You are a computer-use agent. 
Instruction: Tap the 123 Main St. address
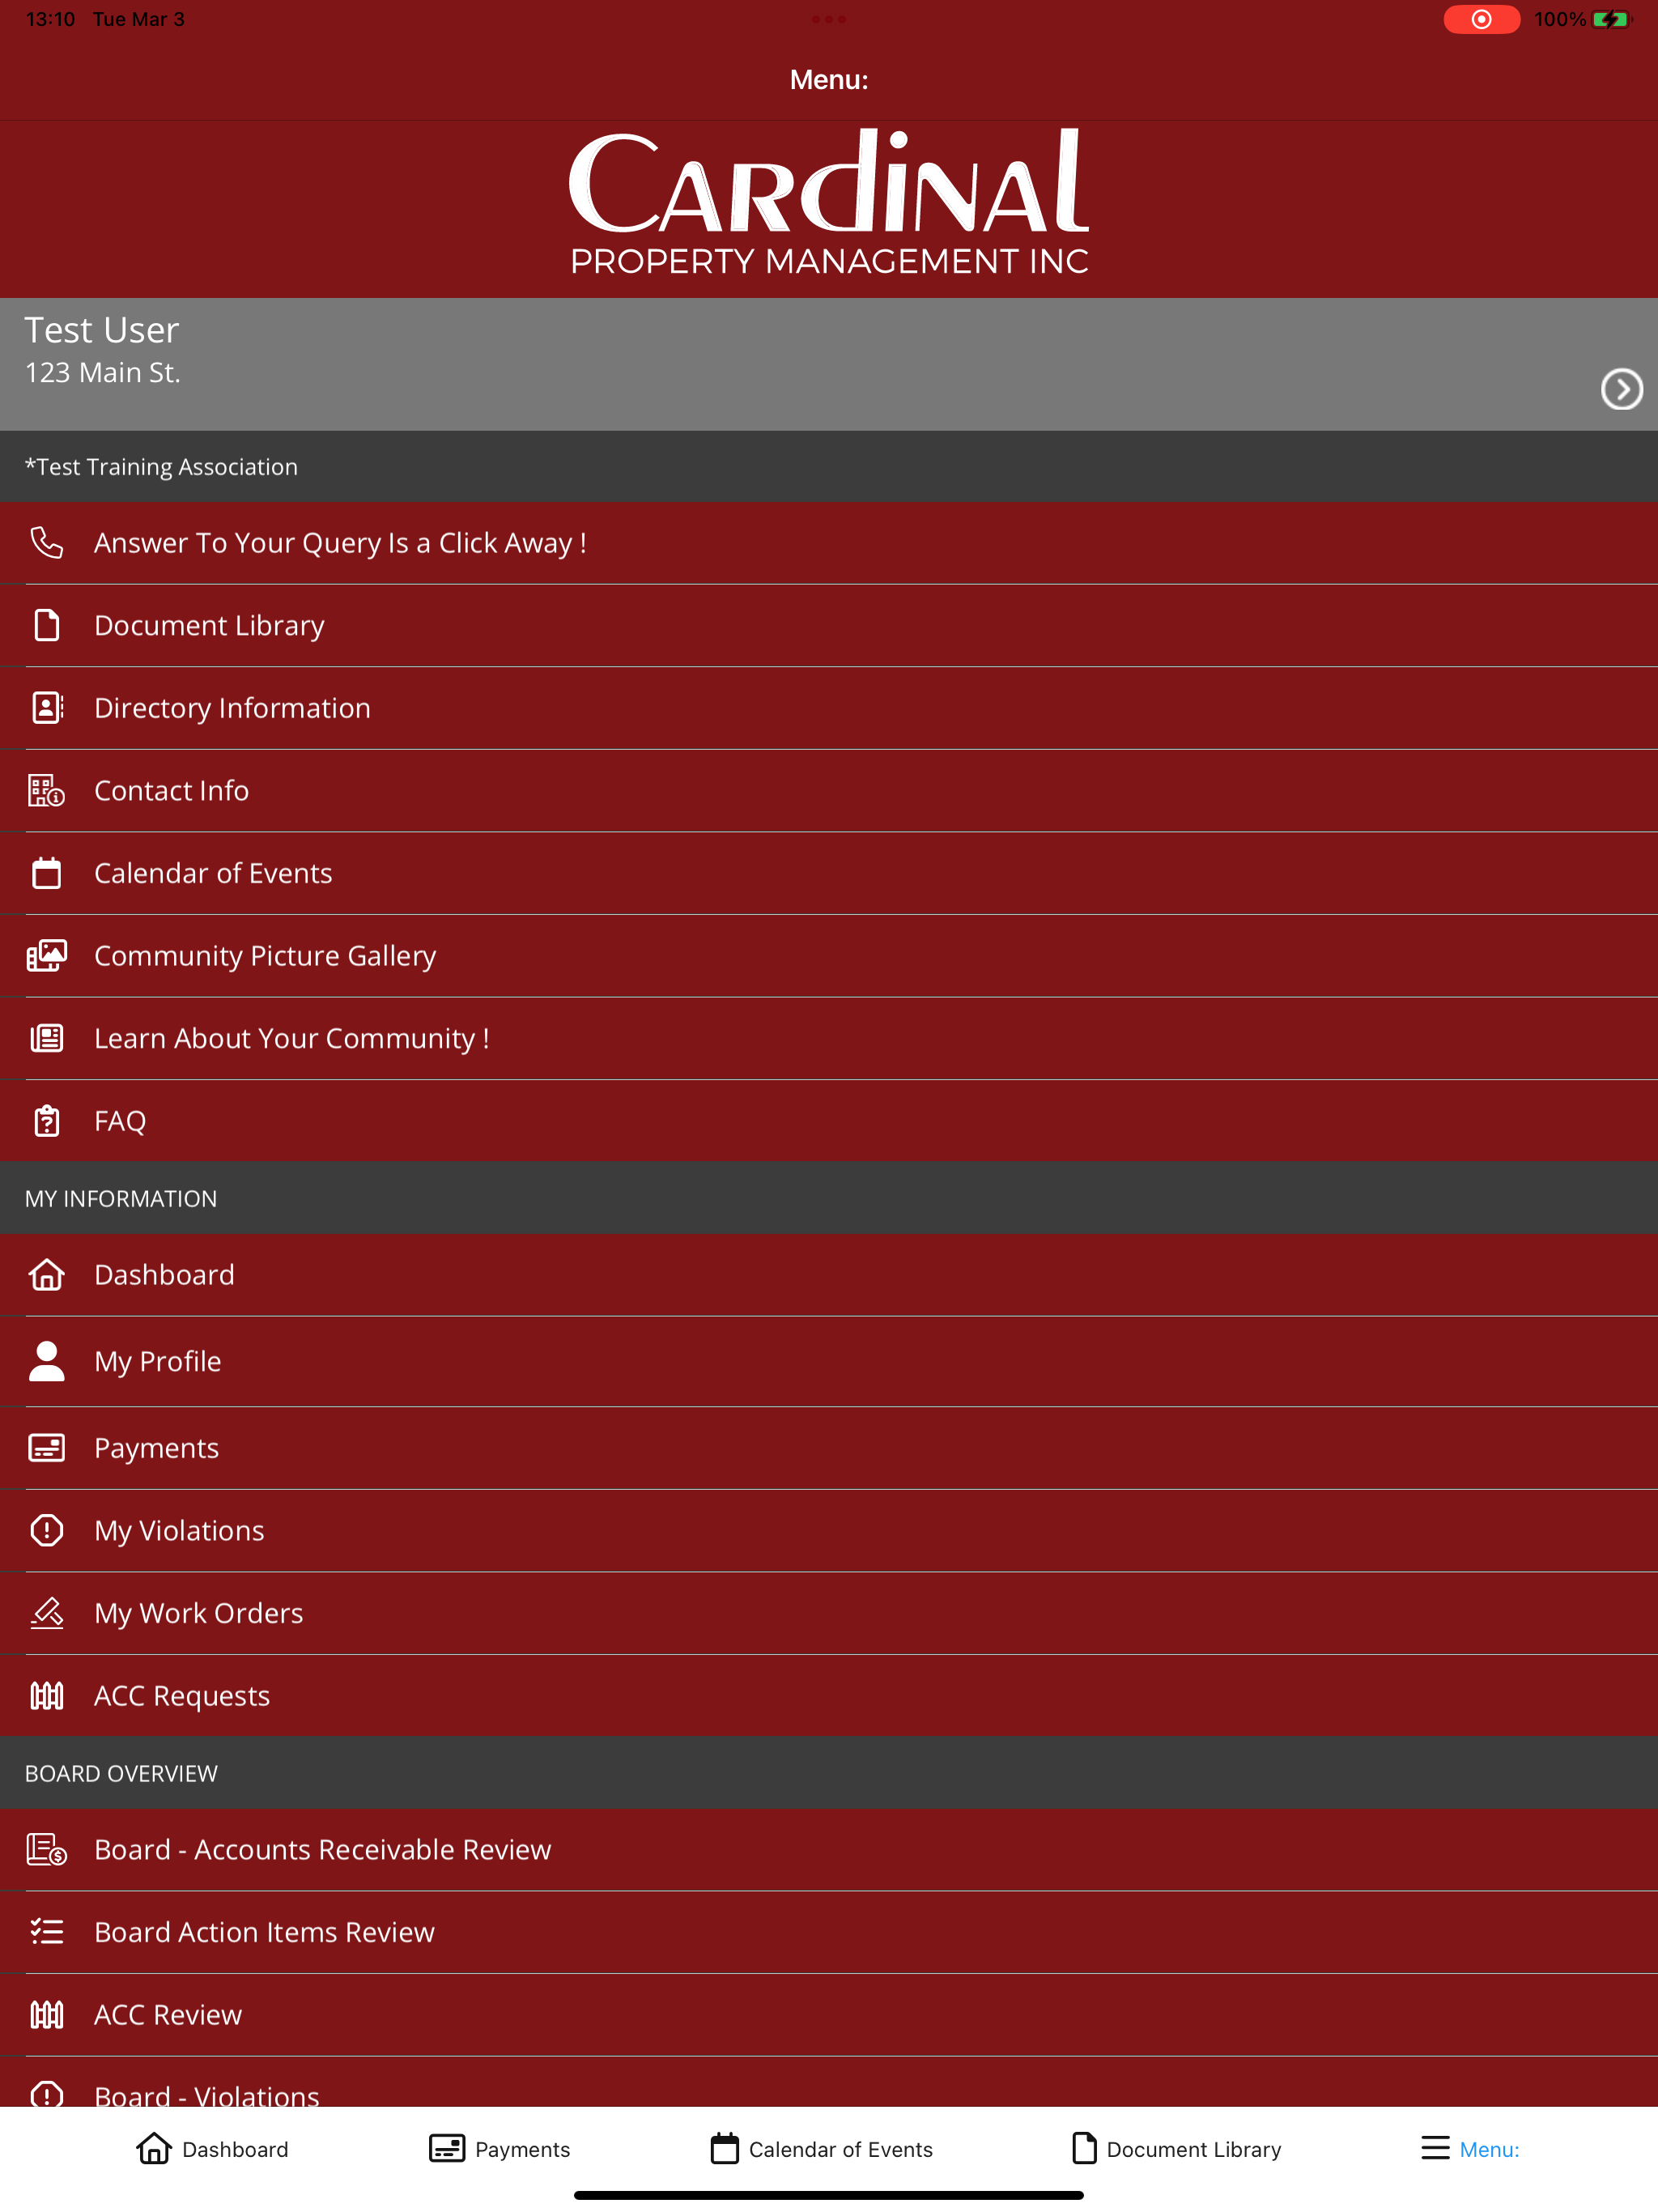(x=103, y=373)
